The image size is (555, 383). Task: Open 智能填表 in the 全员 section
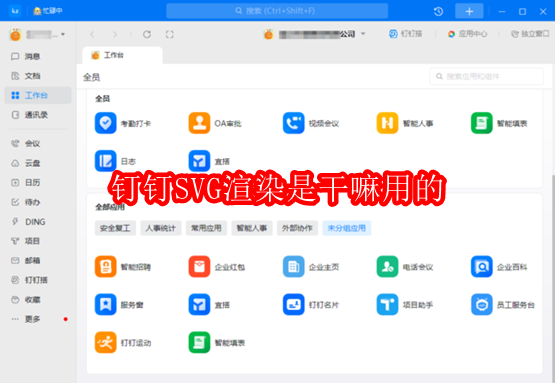499,123
